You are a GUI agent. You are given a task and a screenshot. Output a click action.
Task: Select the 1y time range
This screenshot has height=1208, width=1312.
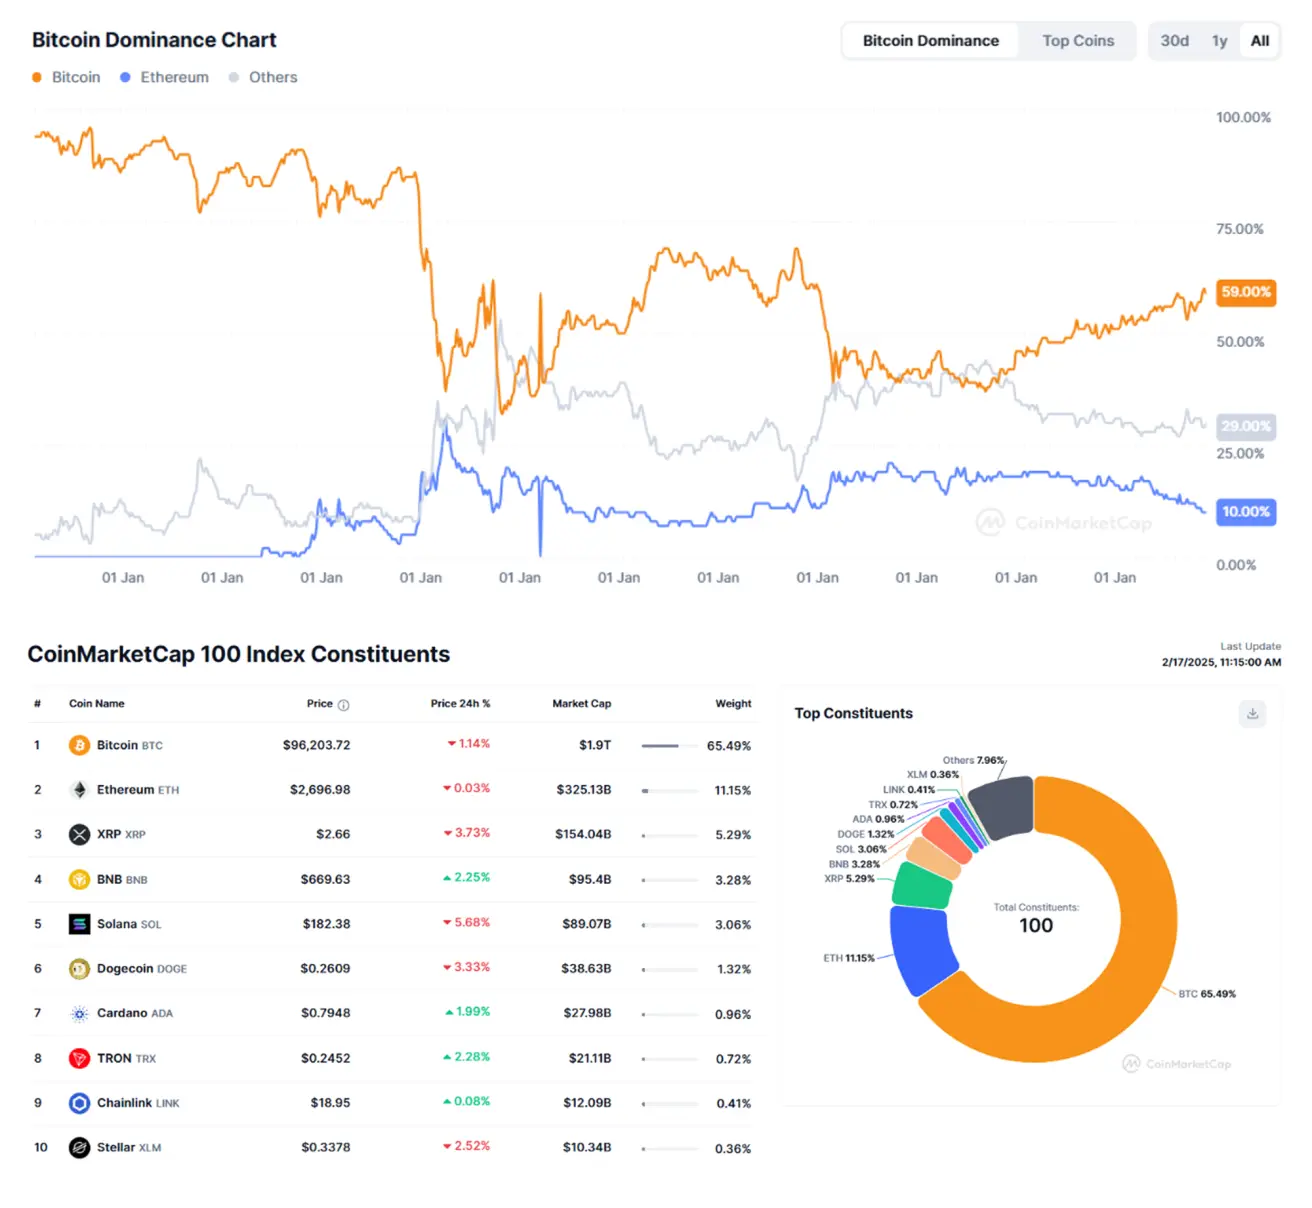coord(1219,41)
